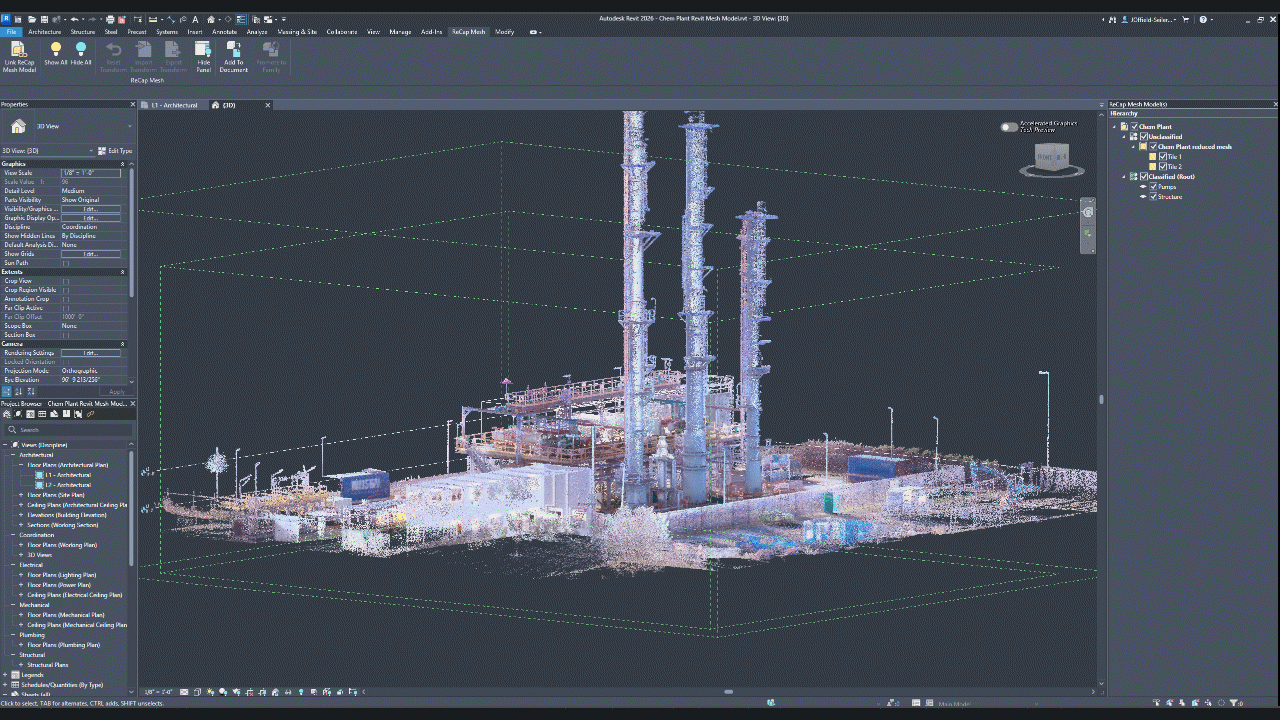Switch to the L1 - Architectural view tab
The image size is (1280, 720).
(174, 105)
